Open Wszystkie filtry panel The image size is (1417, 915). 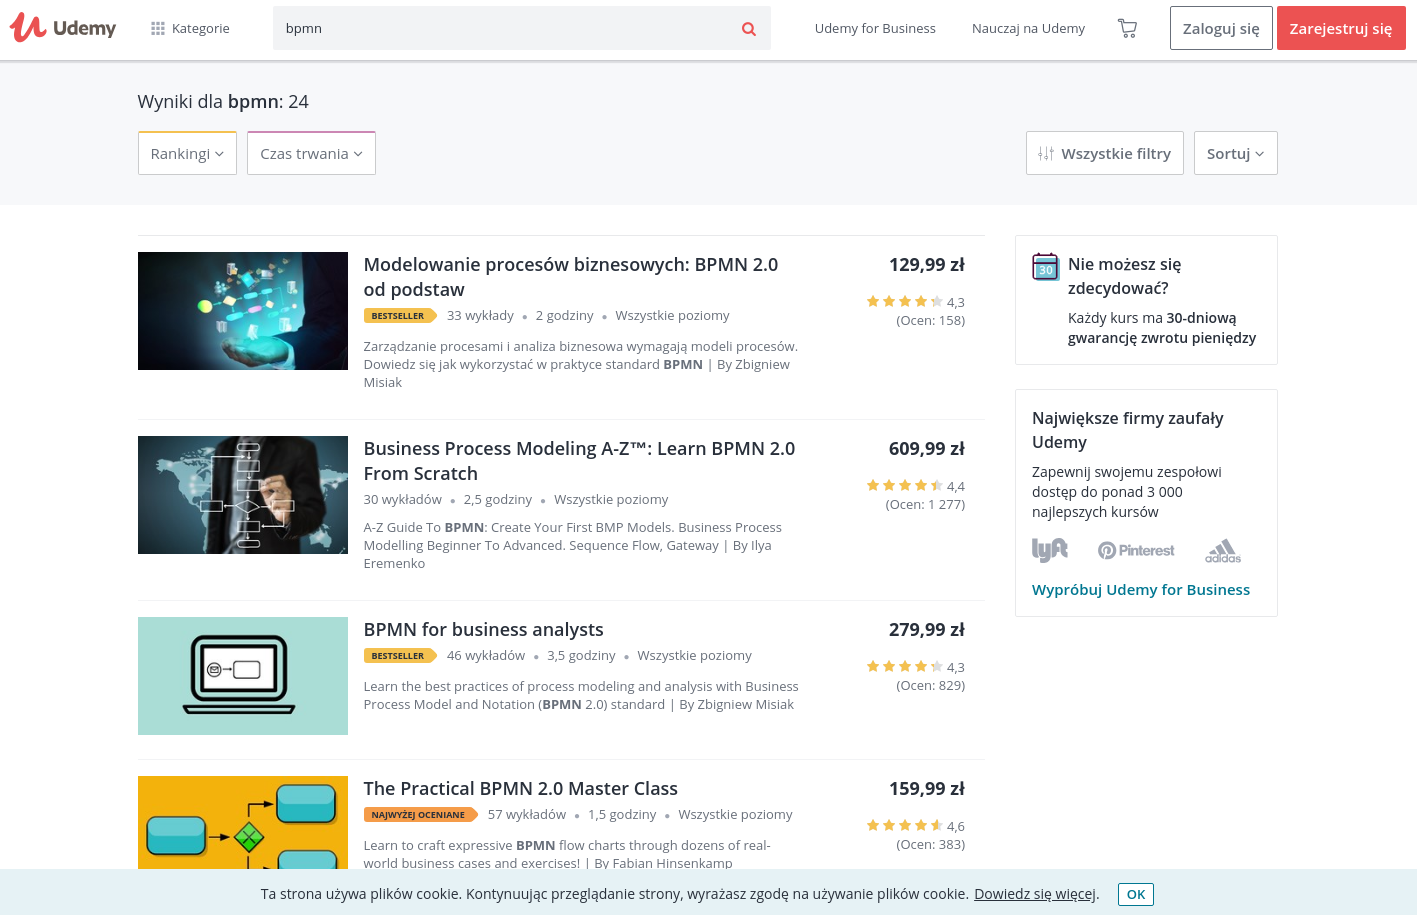pyautogui.click(x=1104, y=153)
